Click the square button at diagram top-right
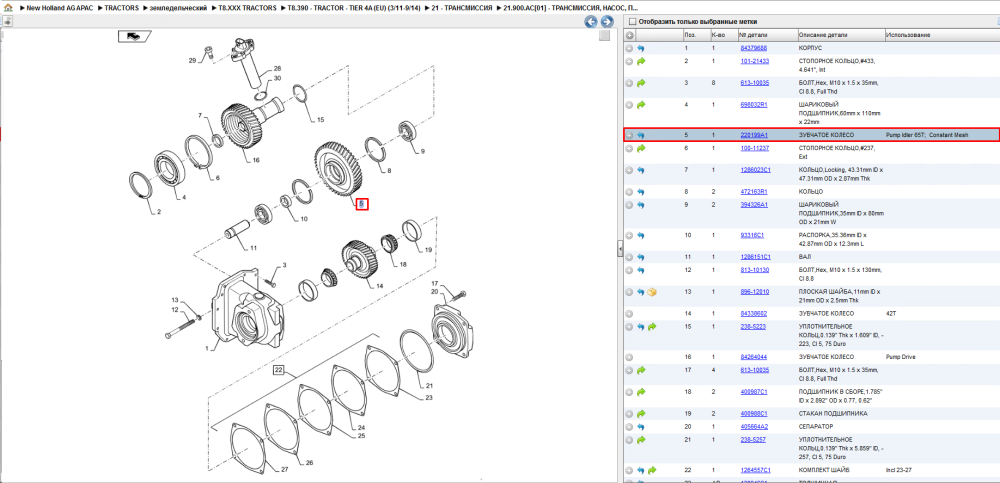This screenshot has height=483, width=1000. pos(605,36)
